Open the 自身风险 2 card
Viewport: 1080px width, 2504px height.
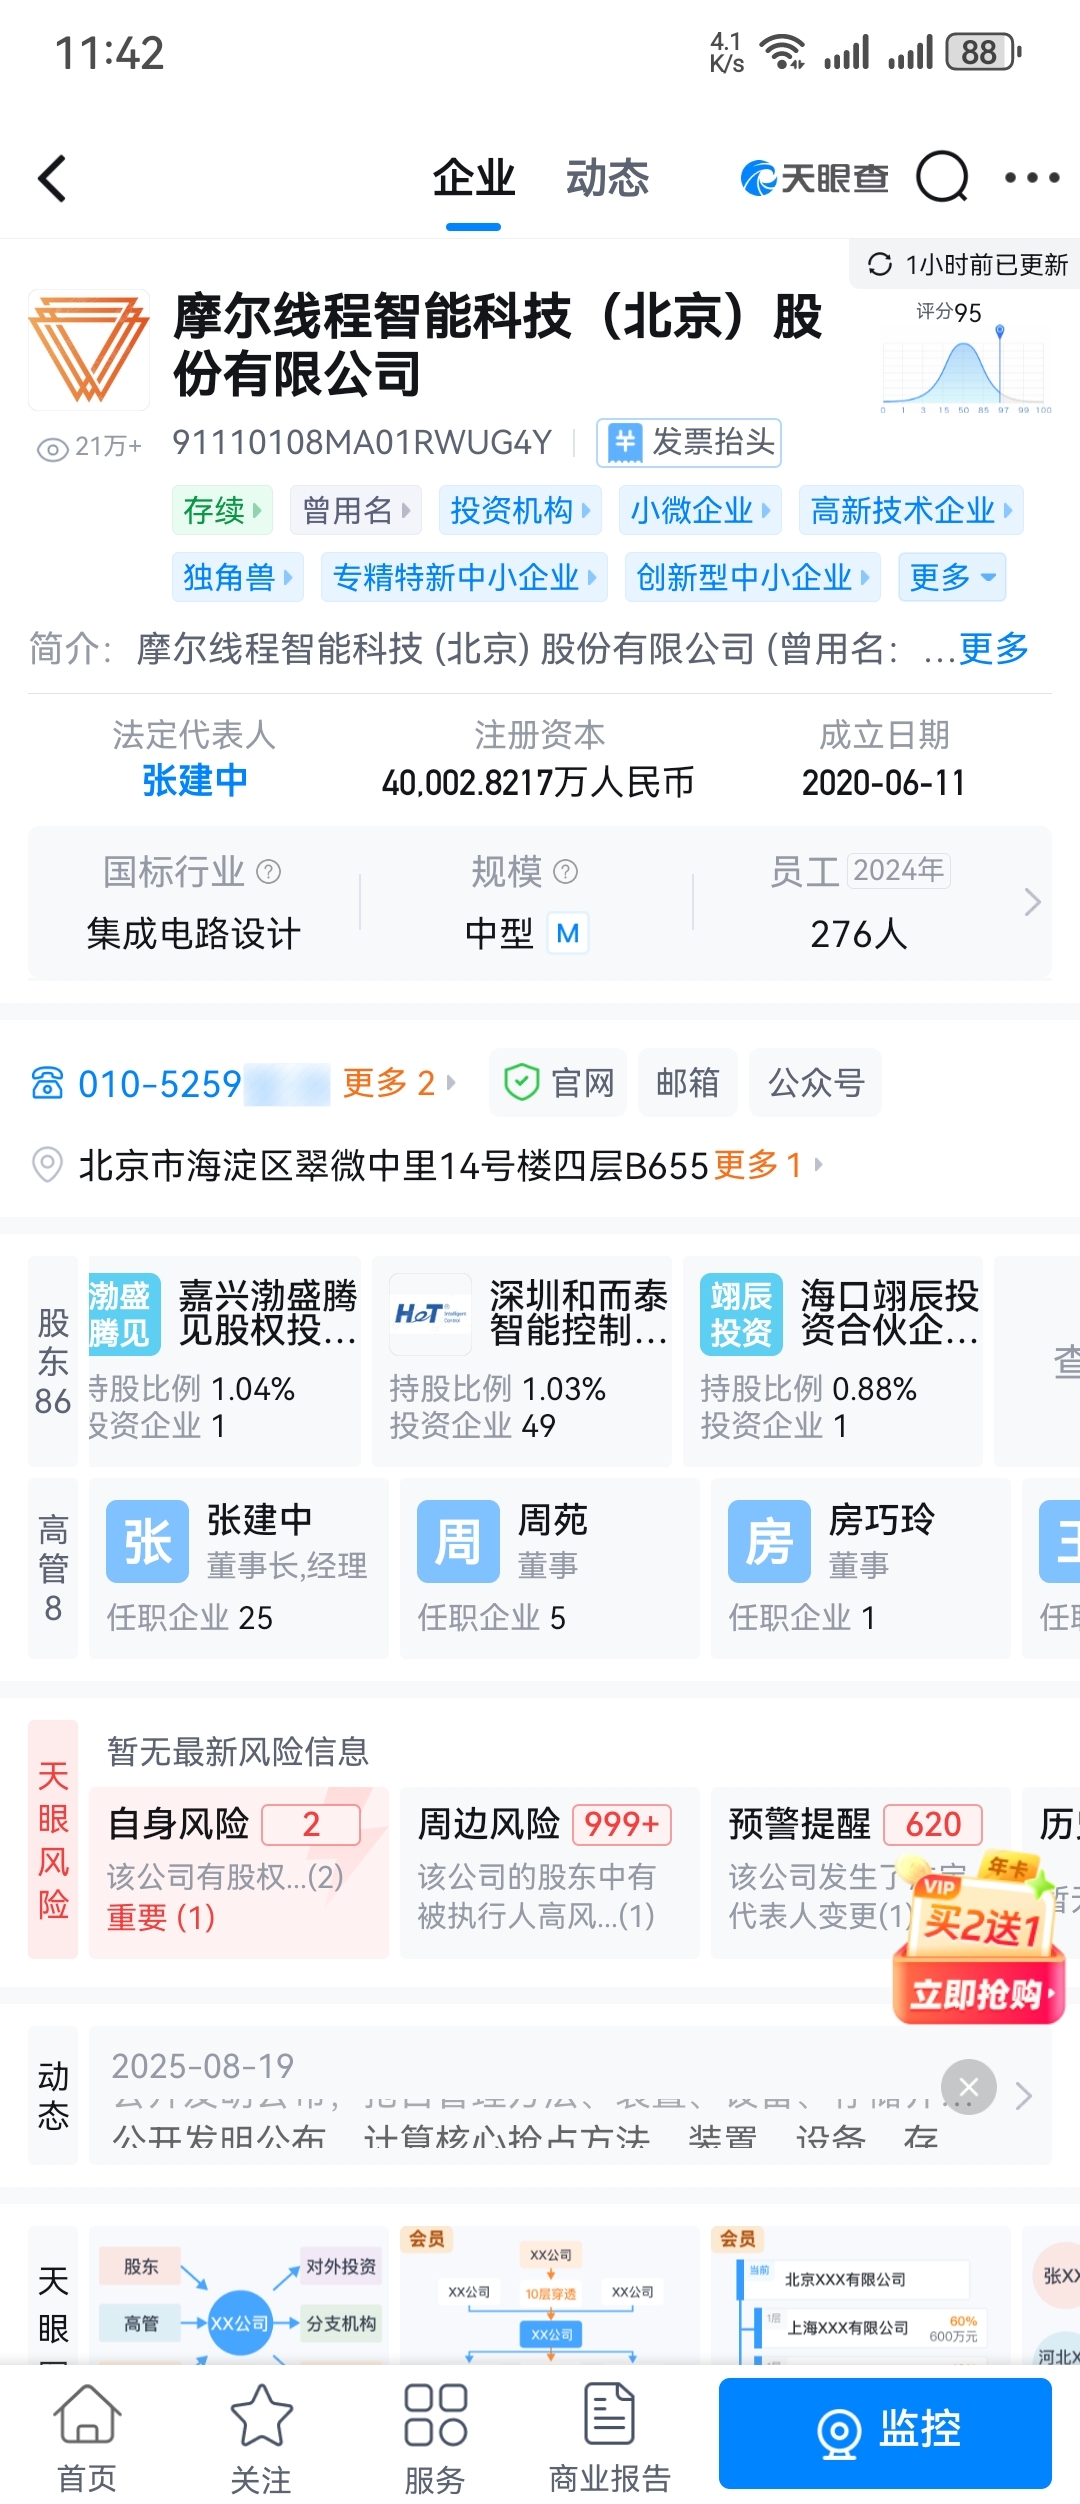click(239, 1872)
